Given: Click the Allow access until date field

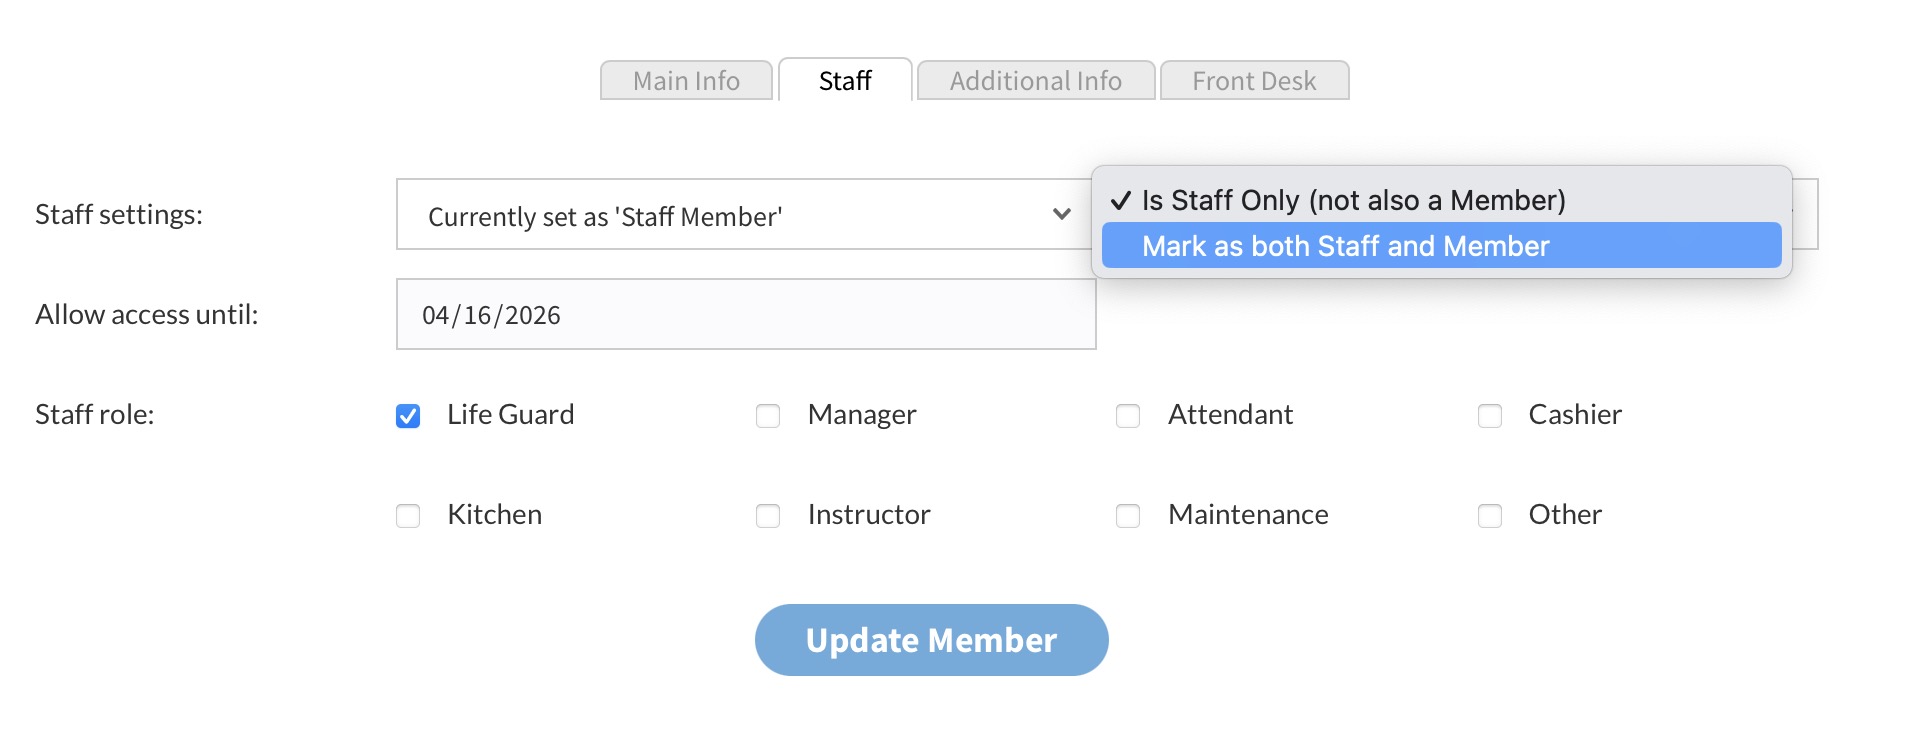Looking at the screenshot, I should 746,315.
